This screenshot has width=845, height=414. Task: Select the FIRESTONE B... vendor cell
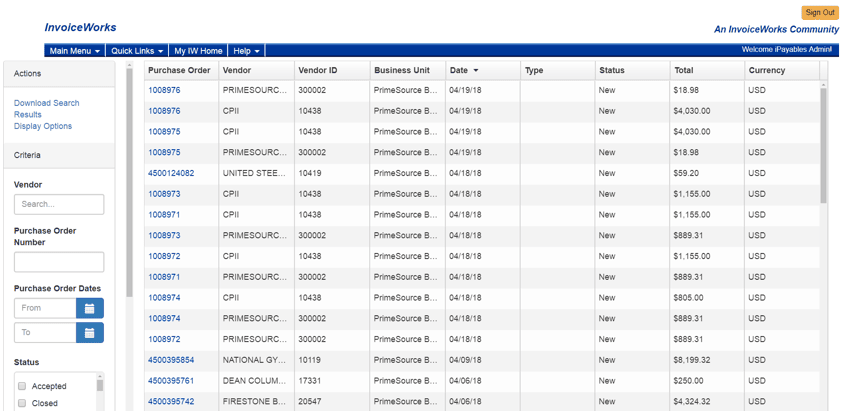click(257, 402)
